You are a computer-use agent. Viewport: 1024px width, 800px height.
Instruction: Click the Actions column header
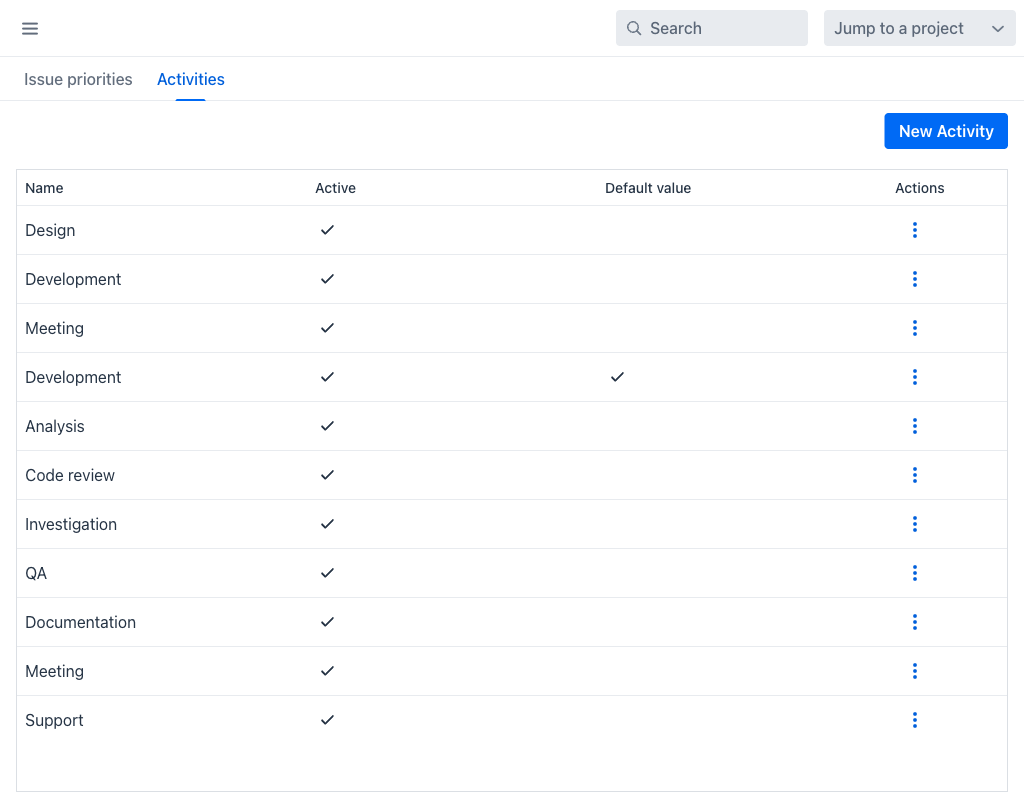pos(920,188)
